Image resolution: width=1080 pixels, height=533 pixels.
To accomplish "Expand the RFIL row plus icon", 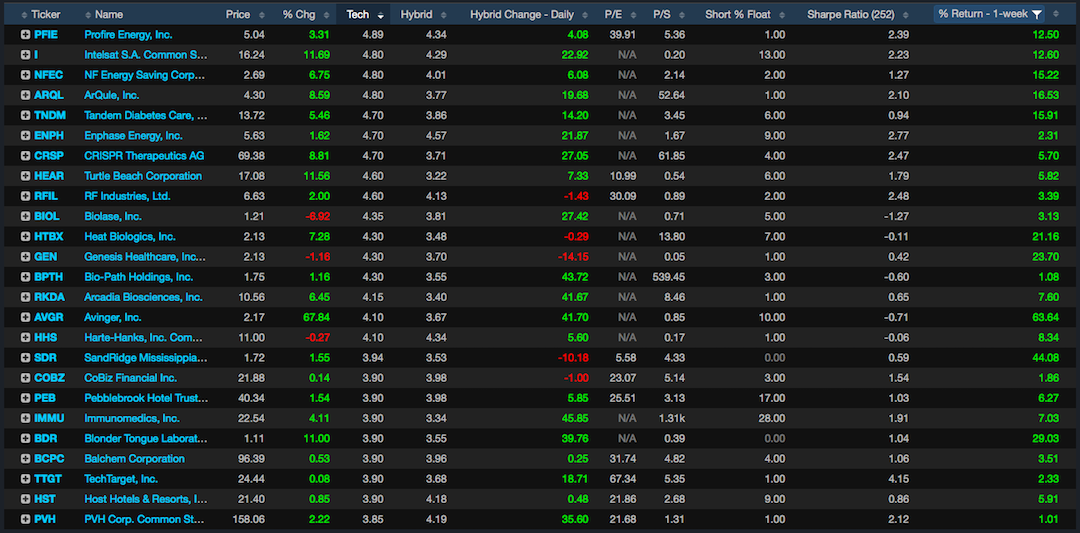I will pyautogui.click(x=25, y=196).
